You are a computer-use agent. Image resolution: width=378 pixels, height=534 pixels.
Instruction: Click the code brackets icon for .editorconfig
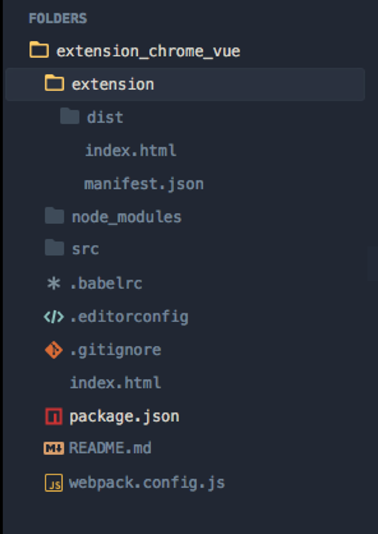click(x=54, y=317)
